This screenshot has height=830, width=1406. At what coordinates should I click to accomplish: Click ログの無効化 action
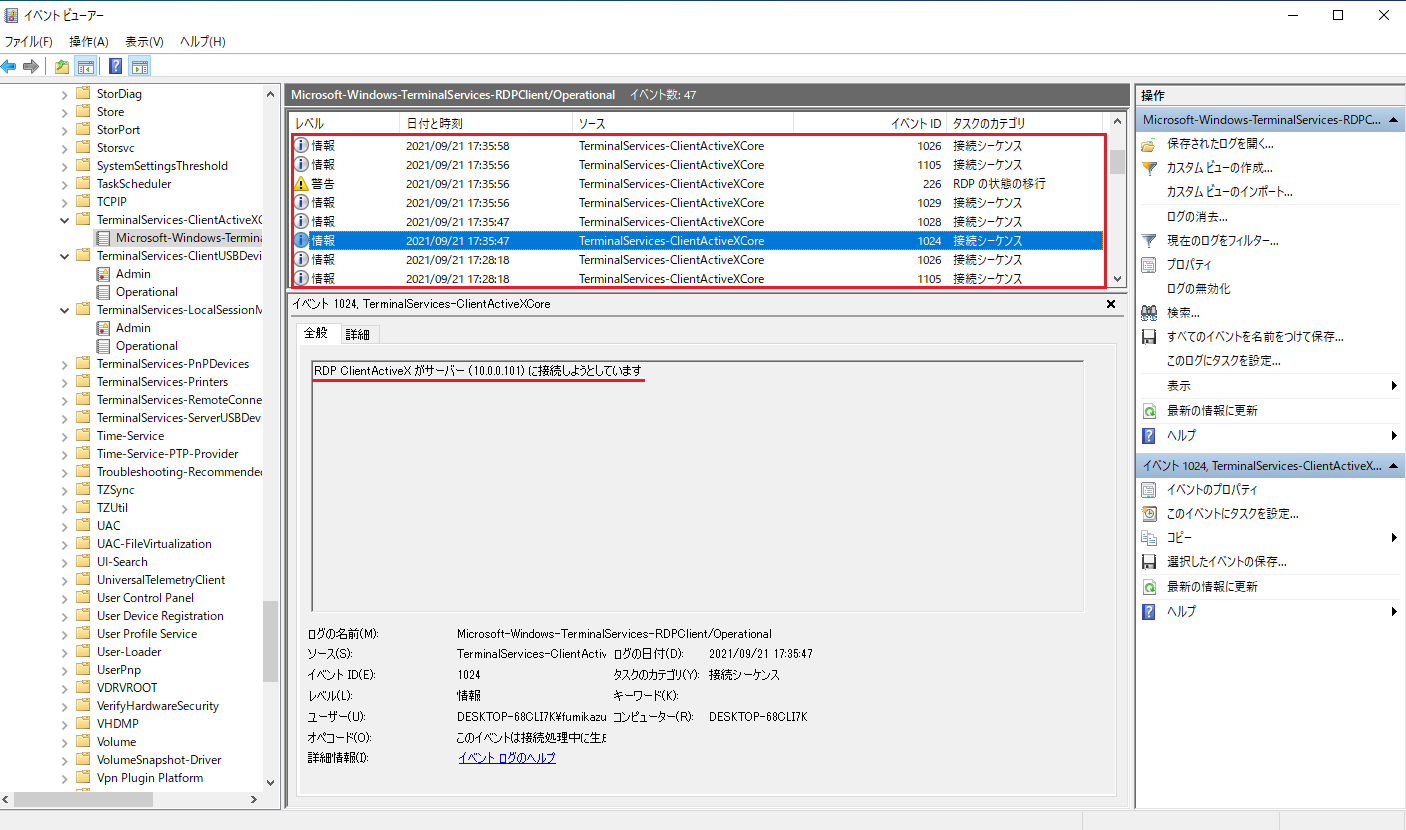1199,289
